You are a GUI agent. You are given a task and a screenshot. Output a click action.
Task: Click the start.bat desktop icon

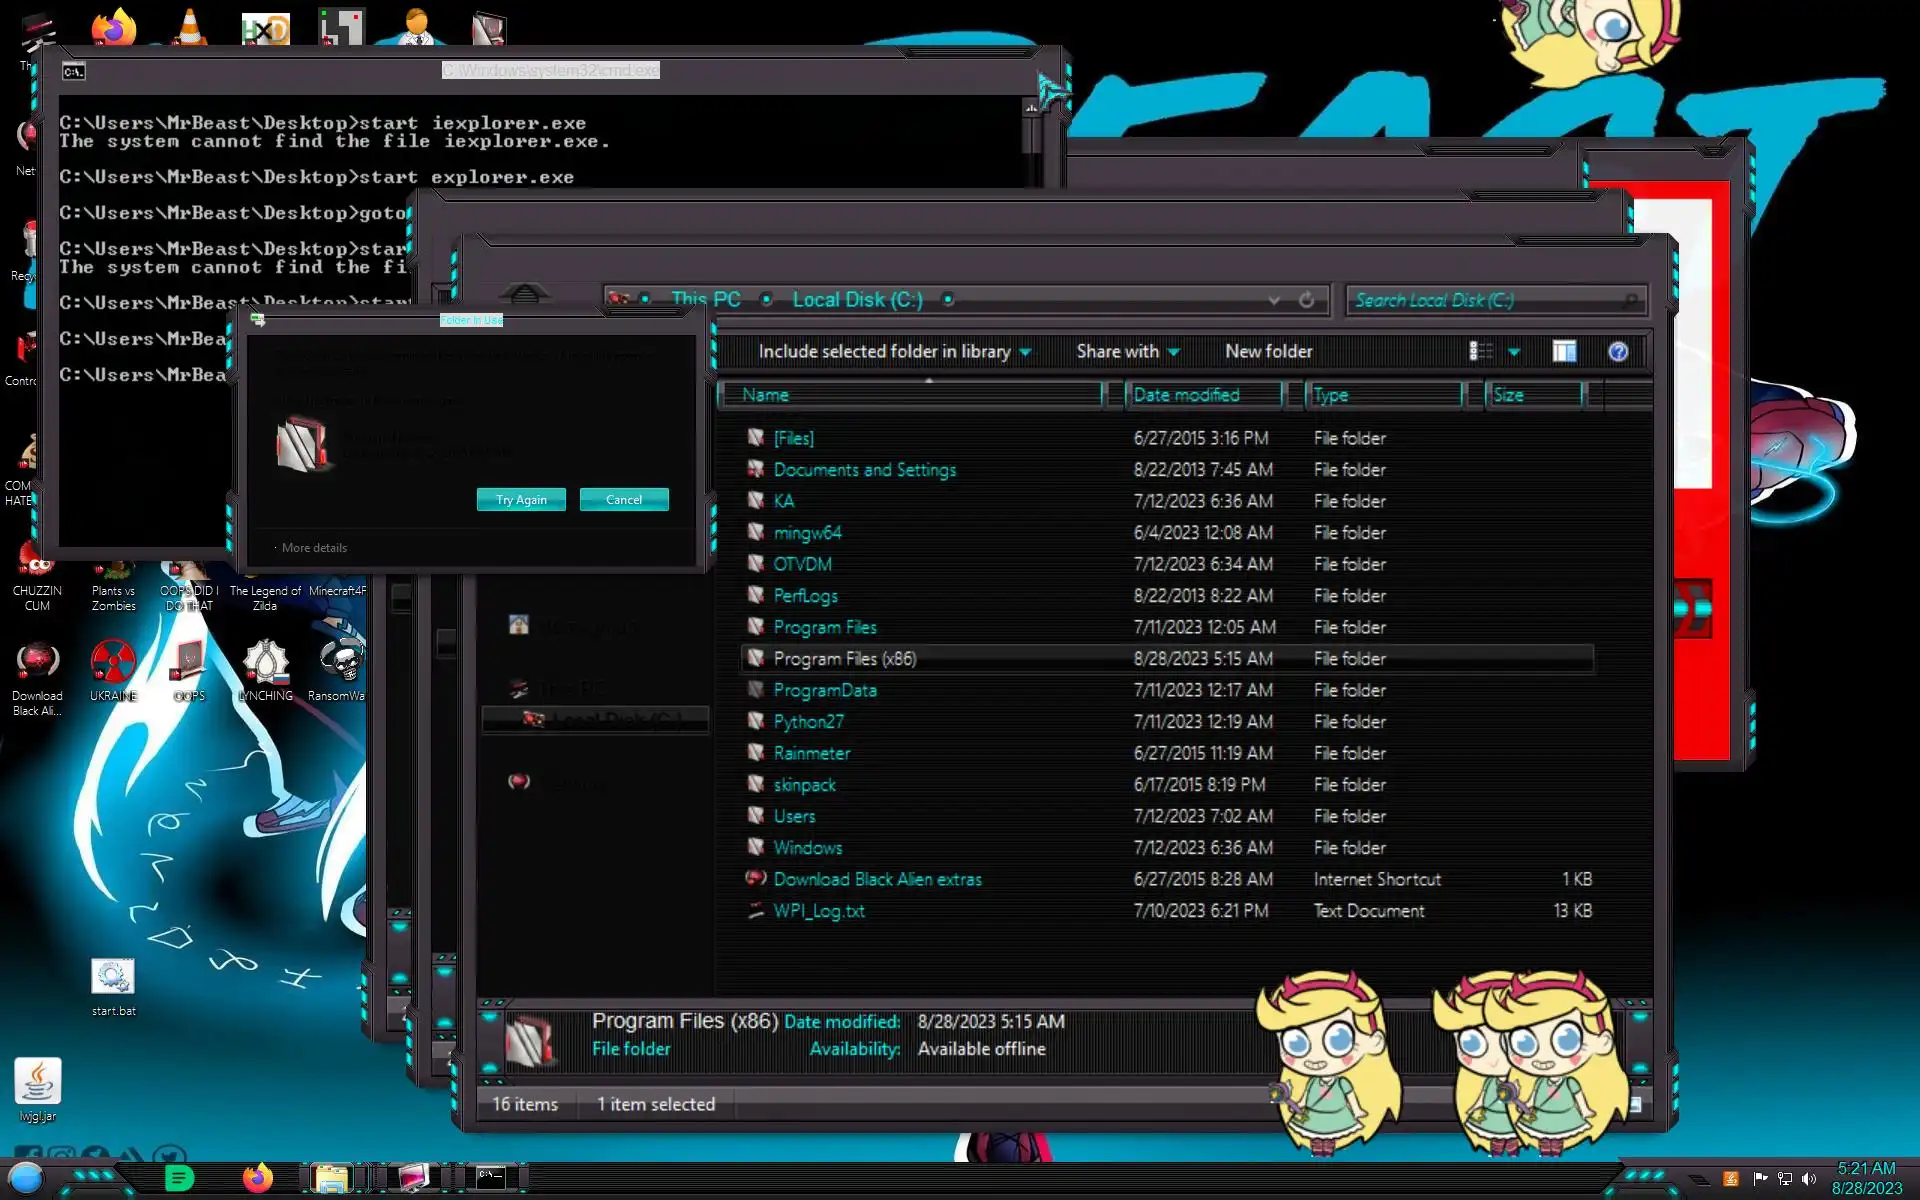point(113,977)
